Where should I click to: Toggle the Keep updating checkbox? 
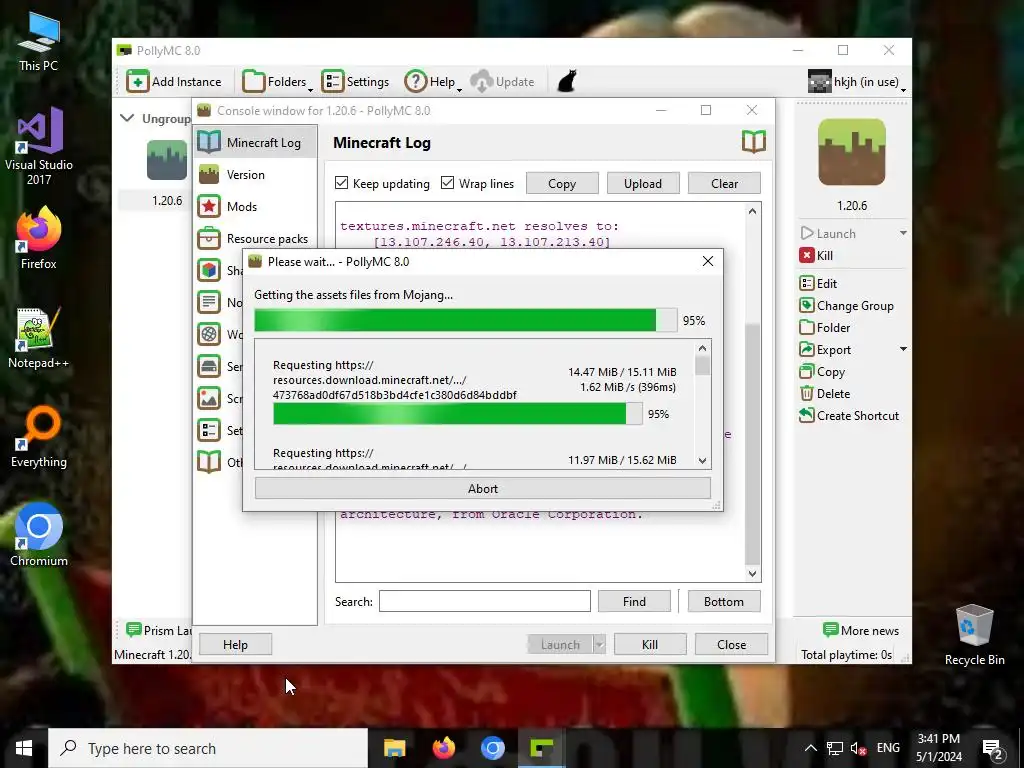342,183
